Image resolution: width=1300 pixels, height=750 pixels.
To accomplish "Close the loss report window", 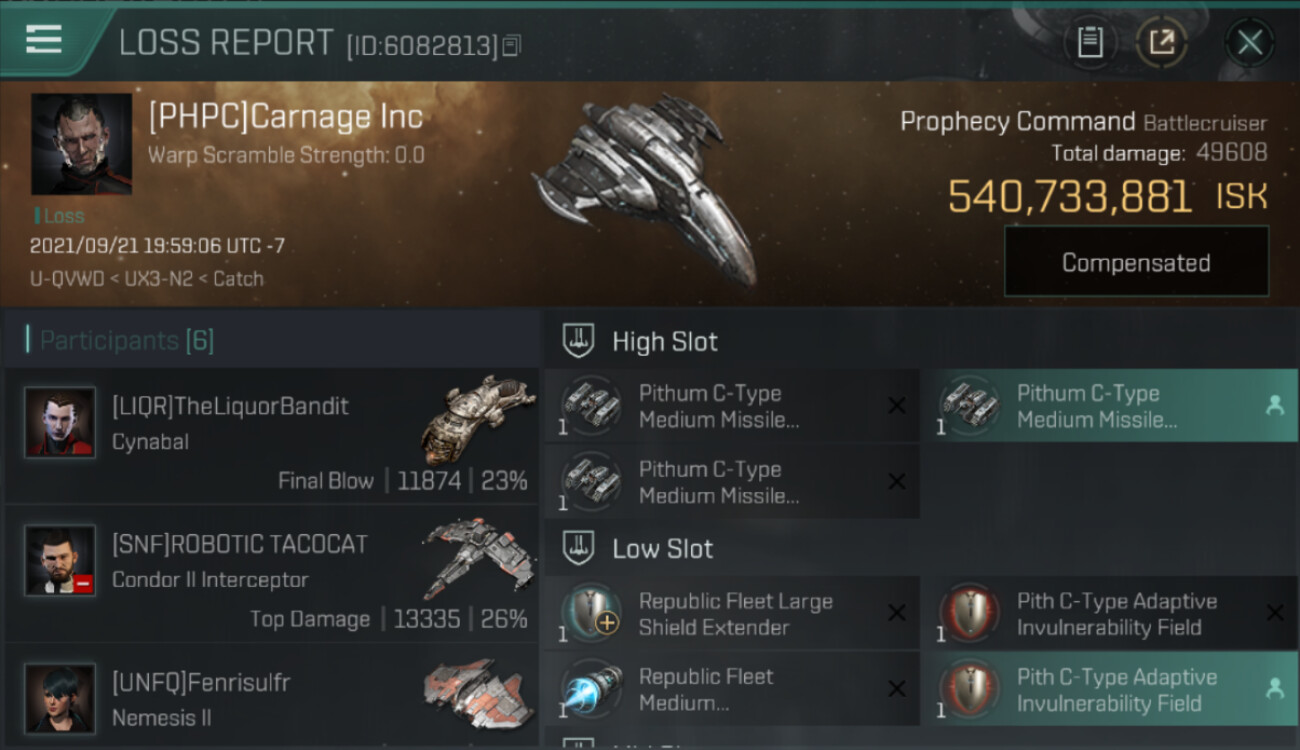I will (x=1250, y=43).
